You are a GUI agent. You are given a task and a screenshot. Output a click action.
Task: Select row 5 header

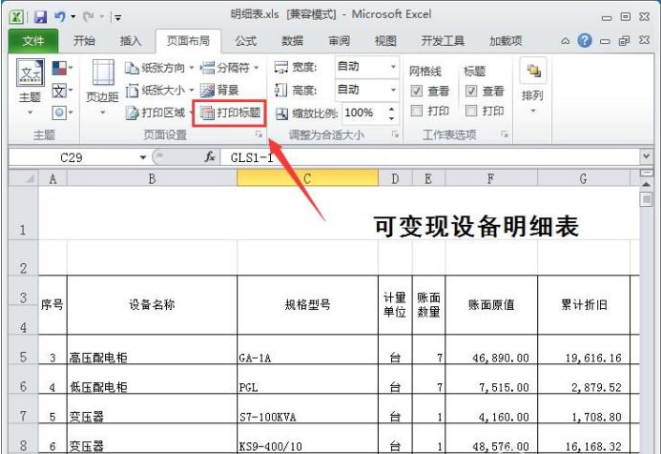click(24, 350)
